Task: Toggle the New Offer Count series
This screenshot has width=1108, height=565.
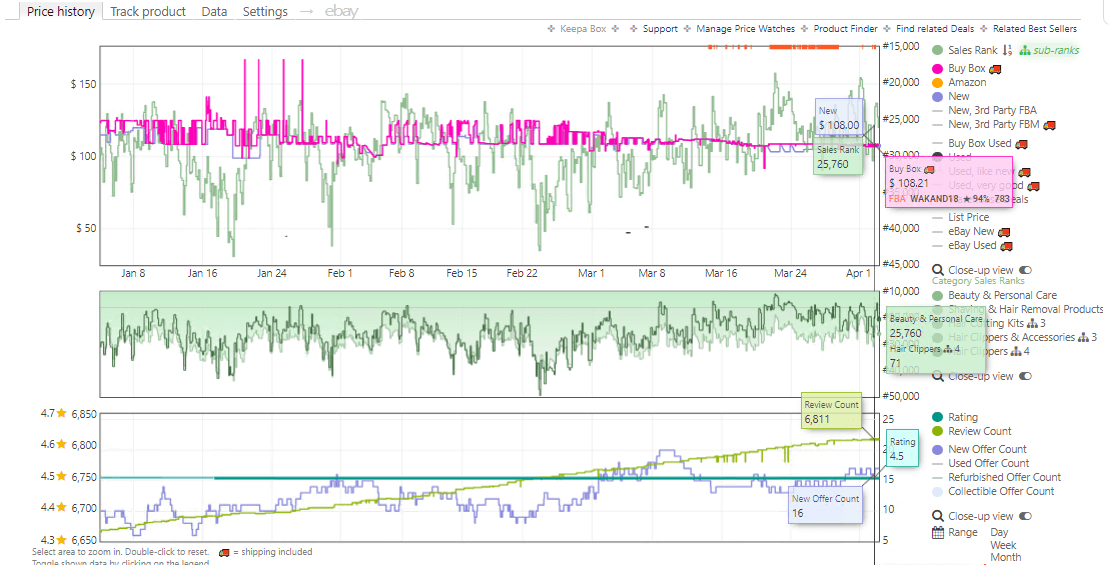Action: tap(986, 450)
